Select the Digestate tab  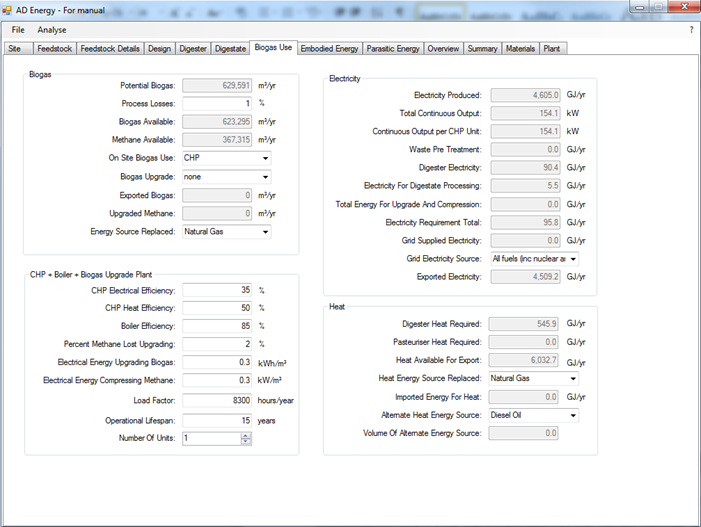pyautogui.click(x=230, y=48)
